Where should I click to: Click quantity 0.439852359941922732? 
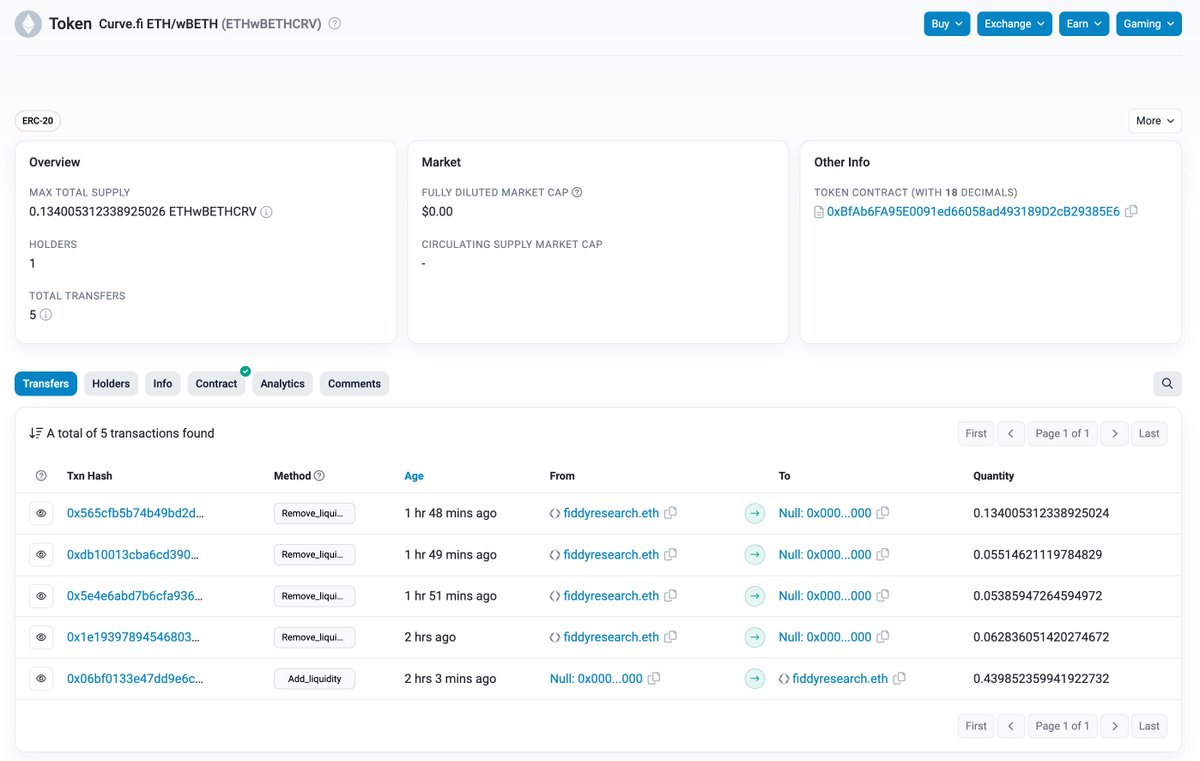tap(1041, 679)
